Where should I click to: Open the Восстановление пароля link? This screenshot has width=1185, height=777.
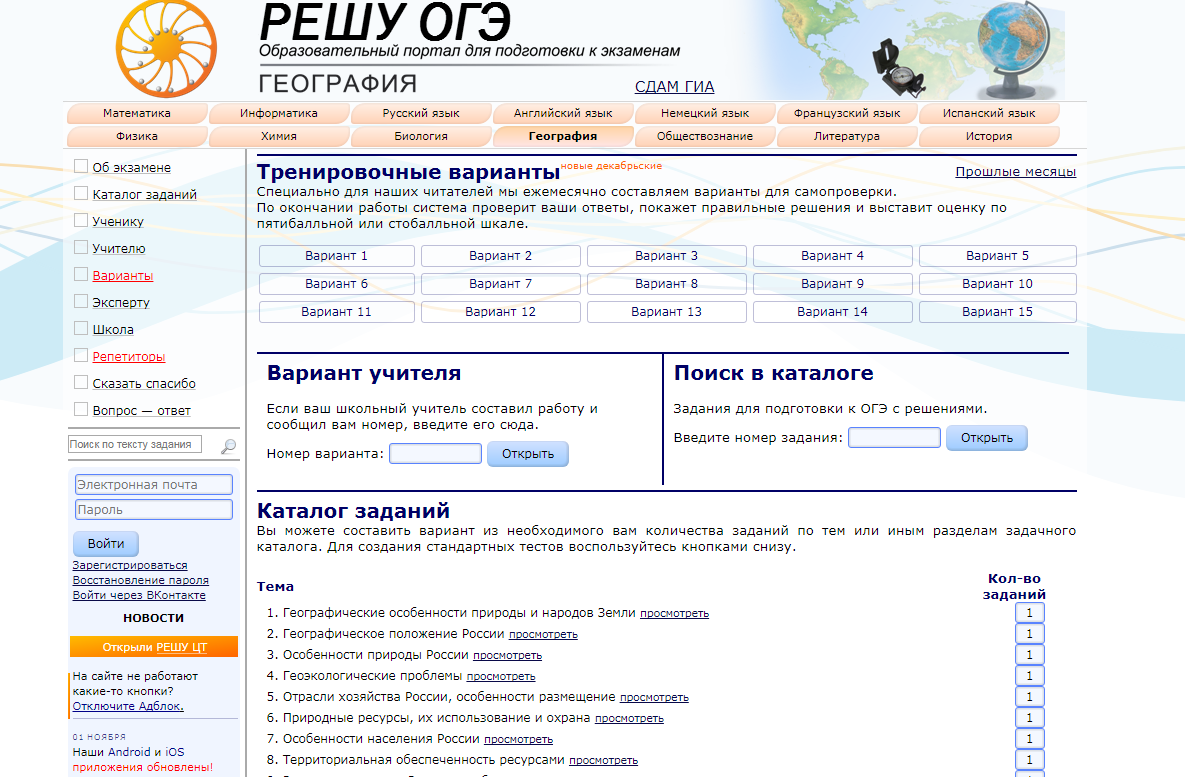[141, 580]
